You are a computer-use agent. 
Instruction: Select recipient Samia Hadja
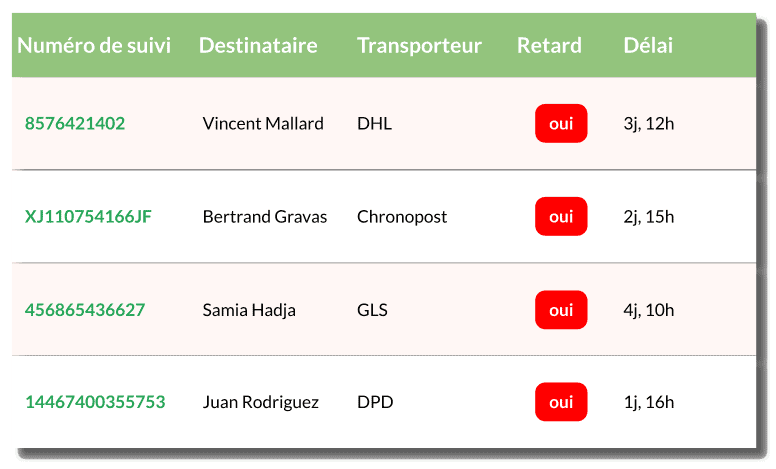tap(249, 310)
